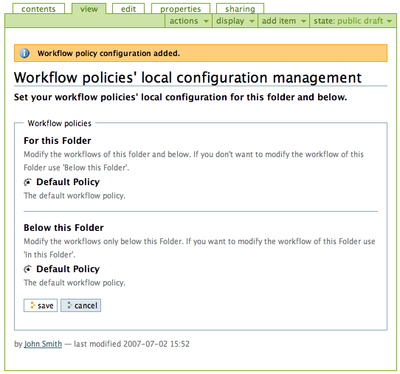The image size is (400, 374).
Task: Open the state: public draft dropdown
Action: 353,21
